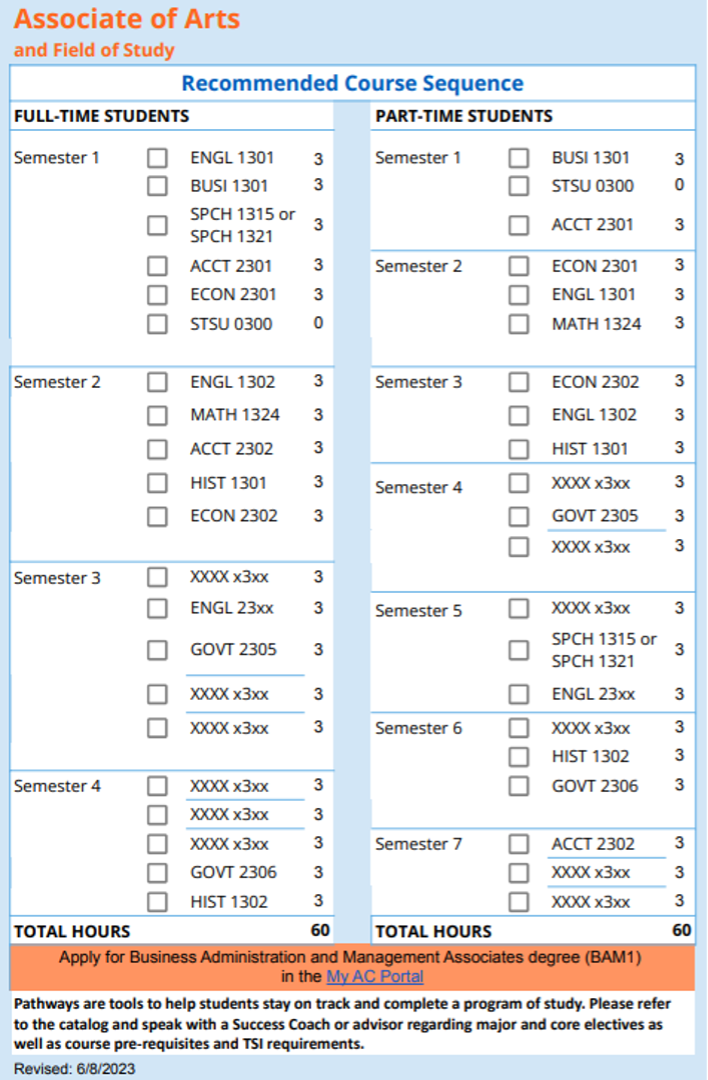The width and height of the screenshot is (708, 1080).
Task: Check GOVT 2306 in part-time Semester 6
Action: (x=518, y=786)
